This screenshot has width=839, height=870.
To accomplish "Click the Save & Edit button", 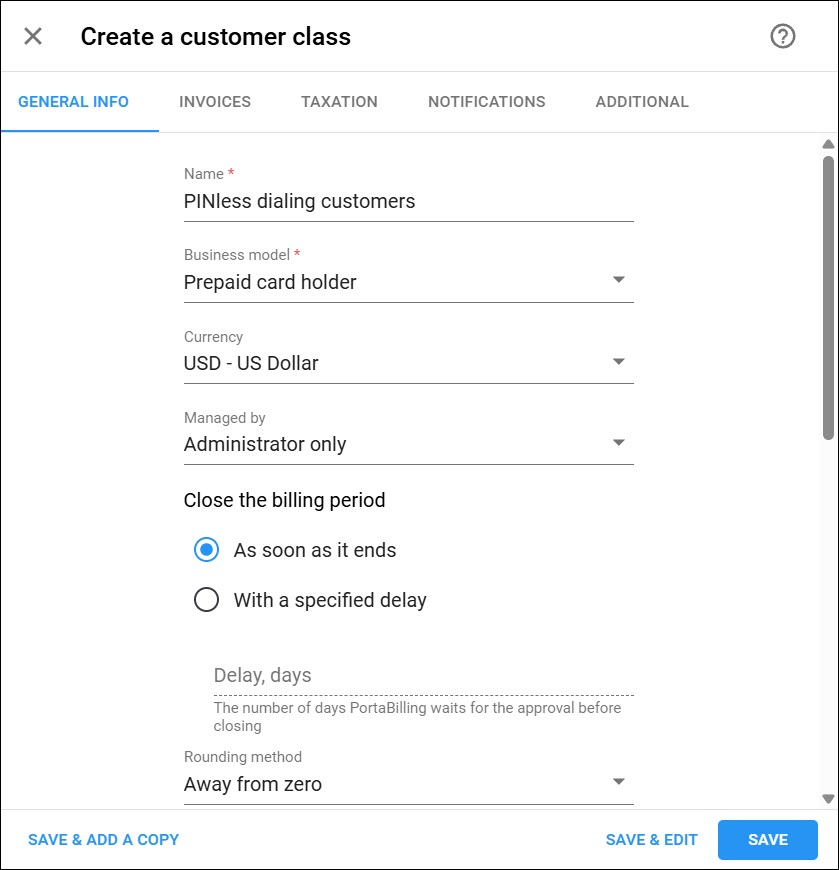I will coord(651,839).
